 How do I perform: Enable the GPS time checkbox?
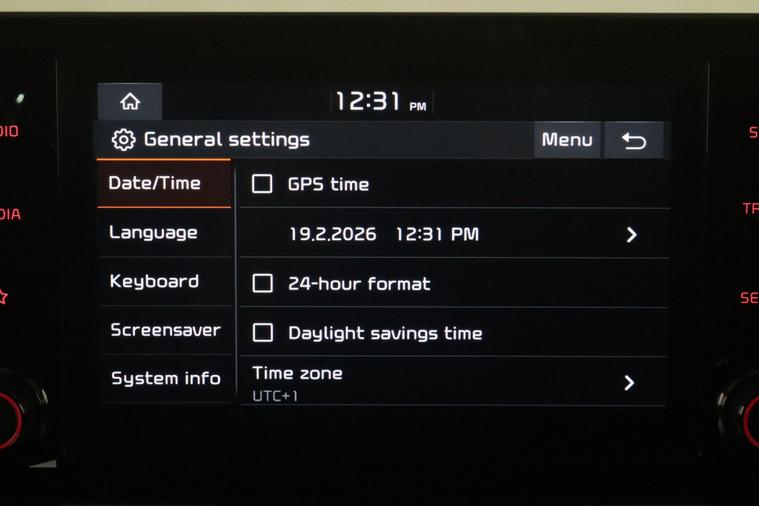(262, 184)
